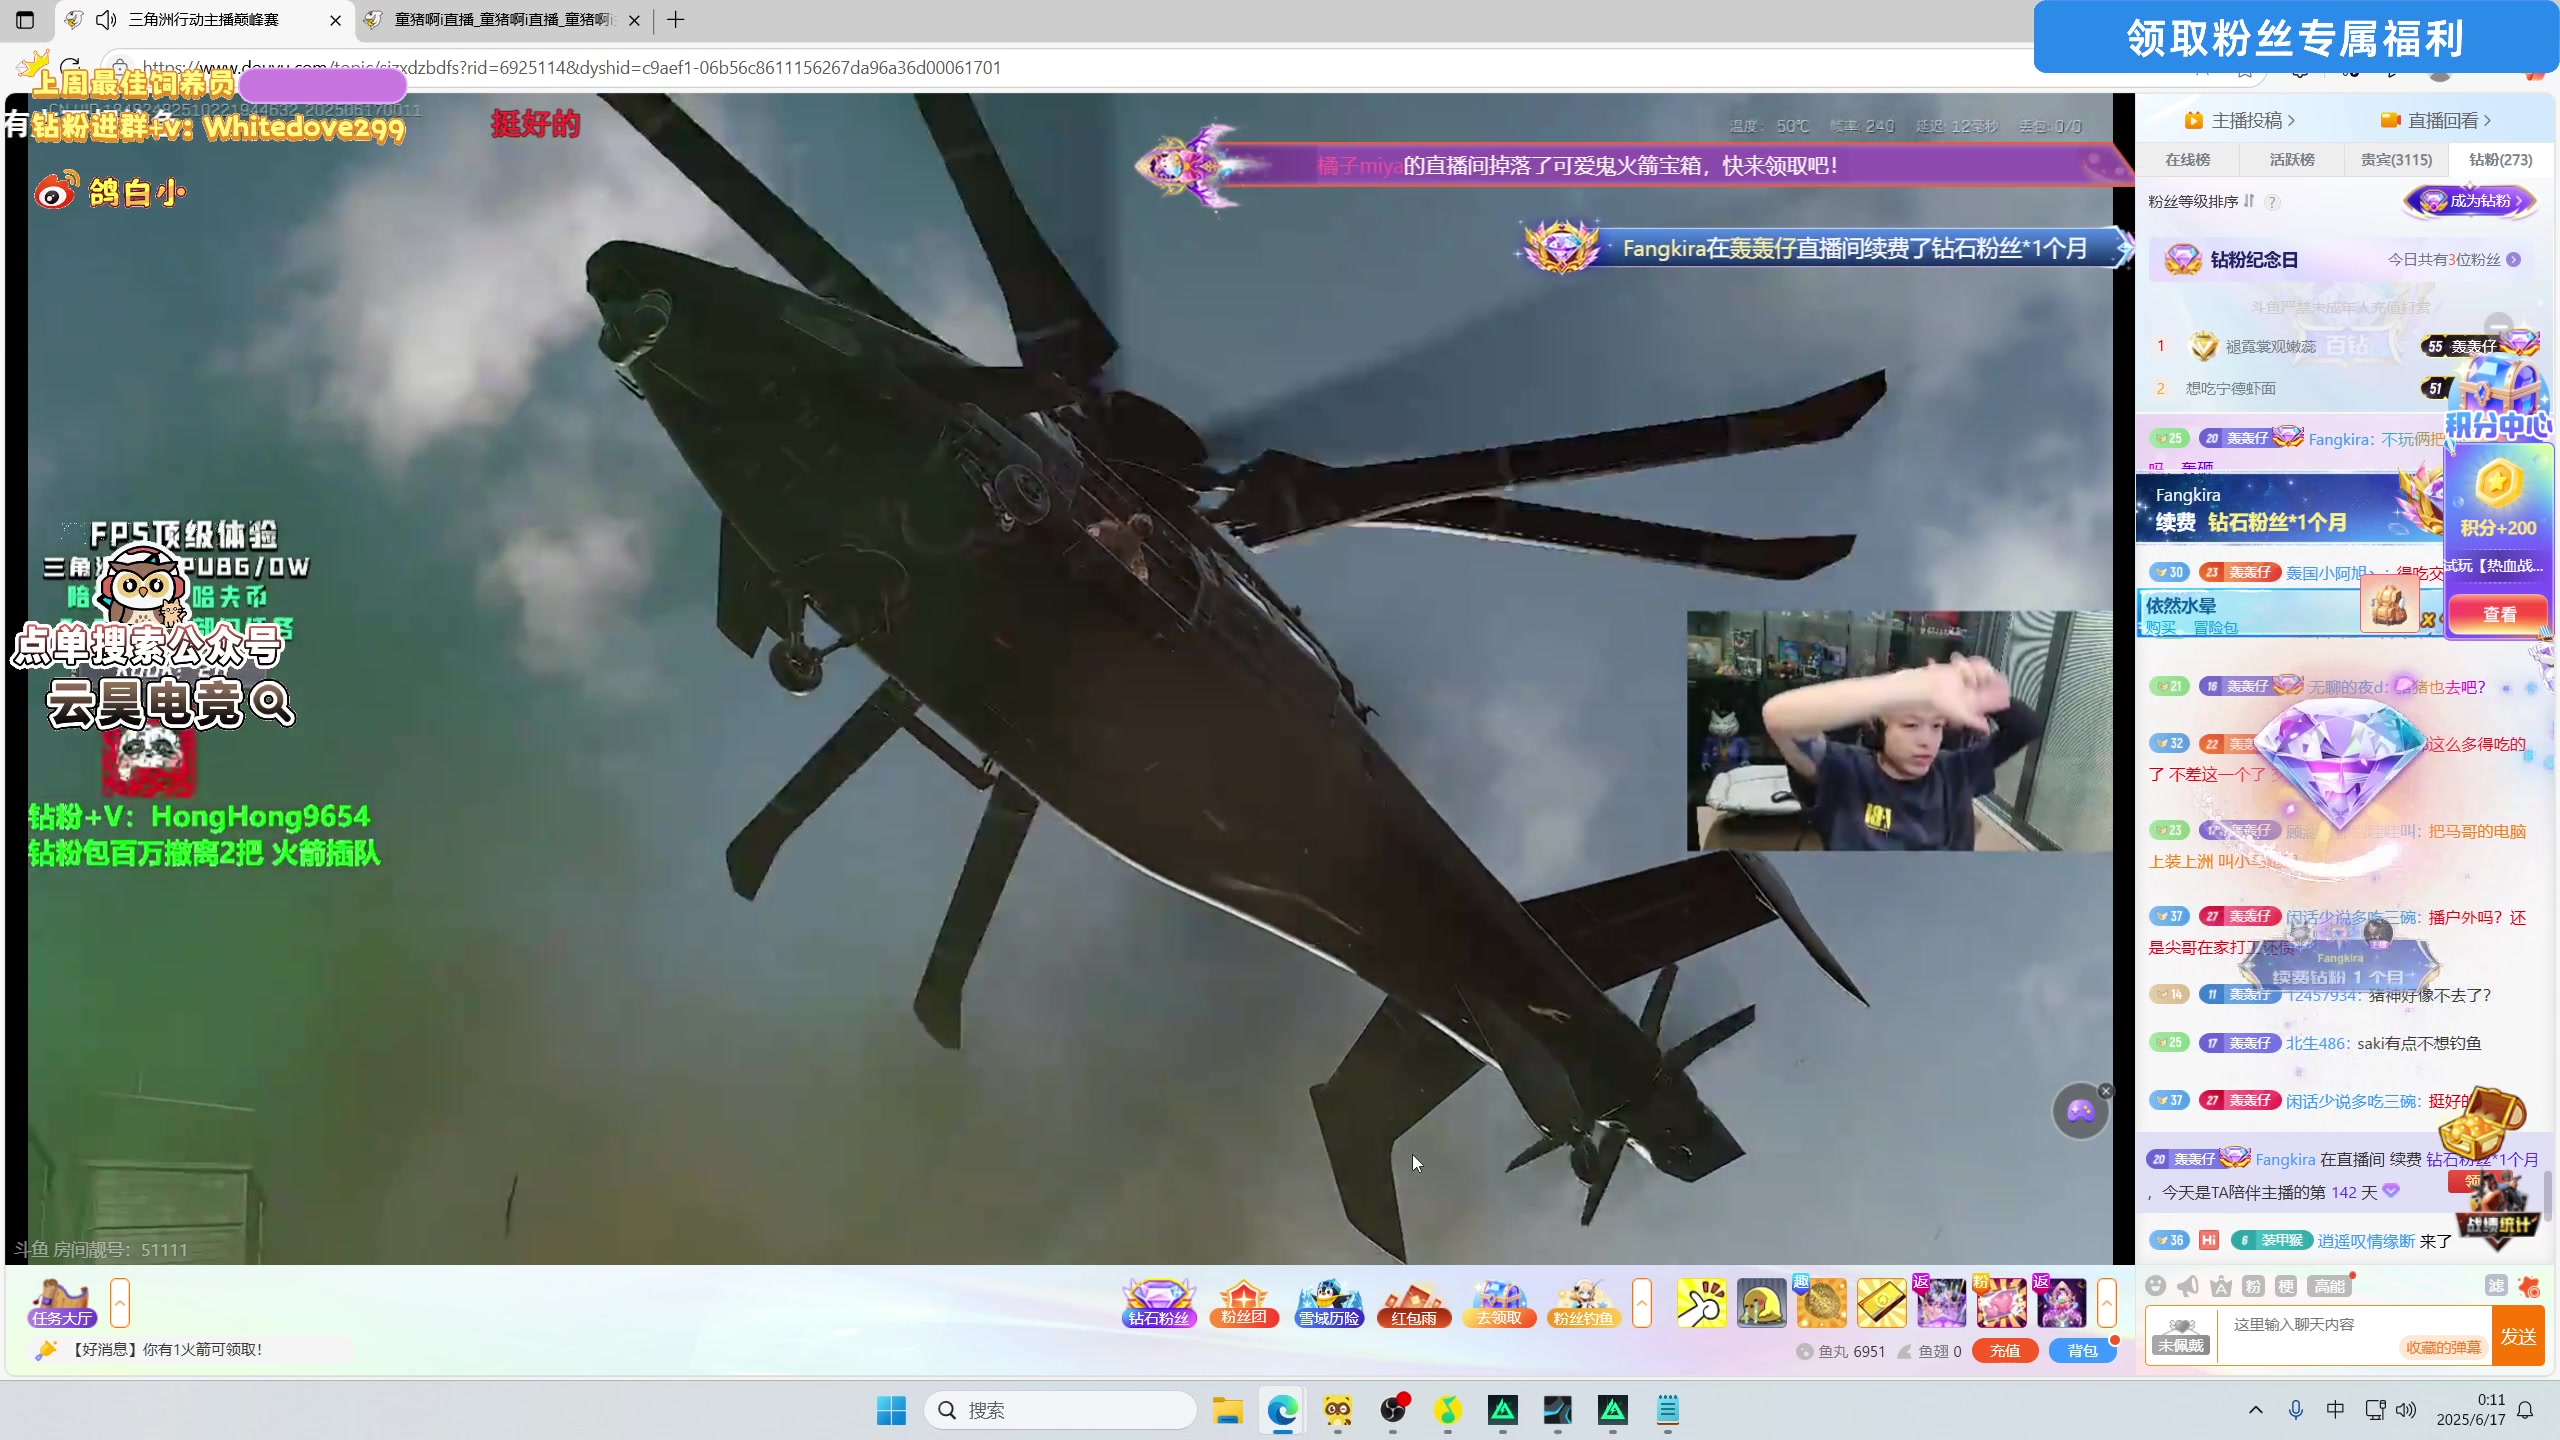The height and width of the screenshot is (1440, 2560).
Task: Expand the gift list arrow
Action: pyautogui.click(x=2107, y=1303)
